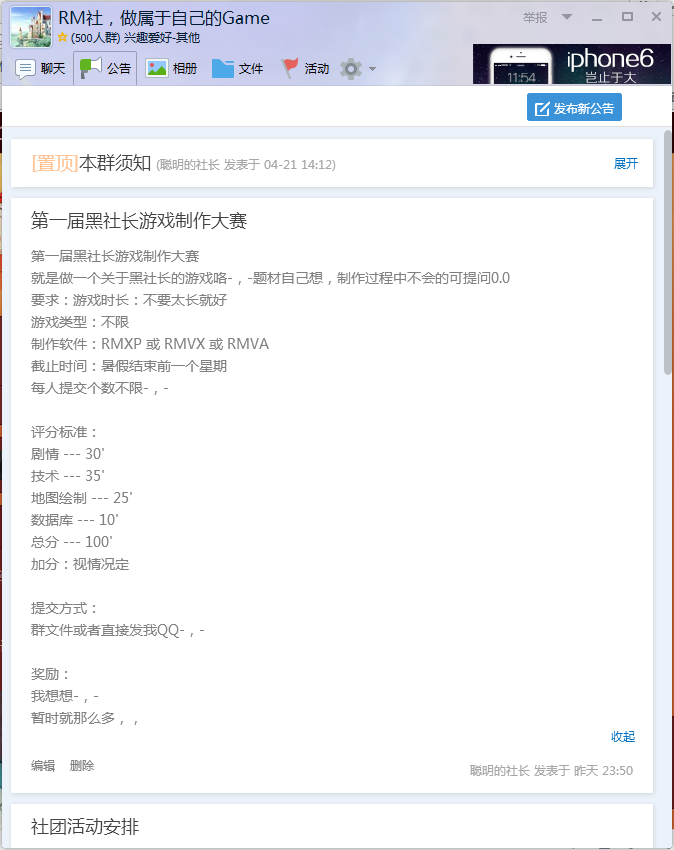Click 发布新公告 publish announcement button
674x850 pixels.
574,107
